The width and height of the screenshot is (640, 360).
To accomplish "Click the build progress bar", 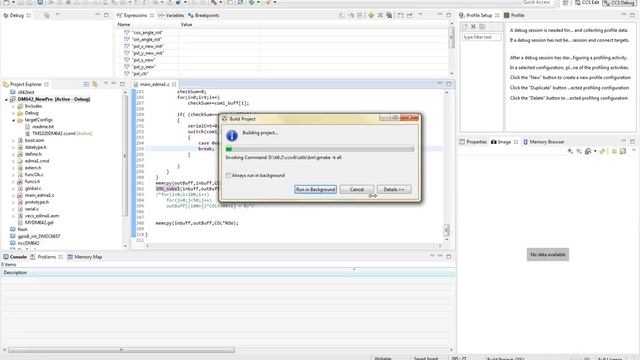I will coord(320,149).
